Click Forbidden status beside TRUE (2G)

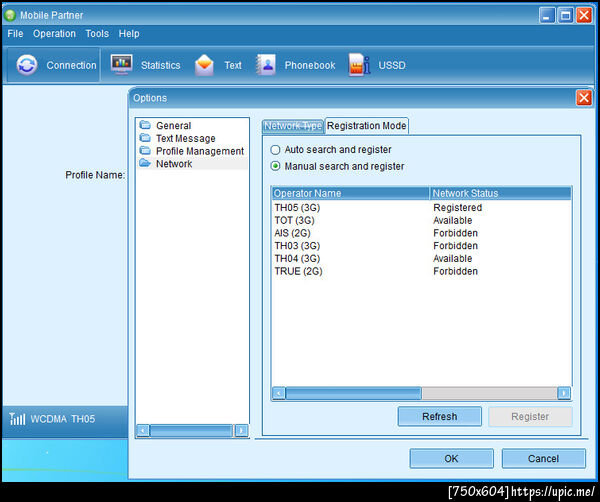(455, 271)
